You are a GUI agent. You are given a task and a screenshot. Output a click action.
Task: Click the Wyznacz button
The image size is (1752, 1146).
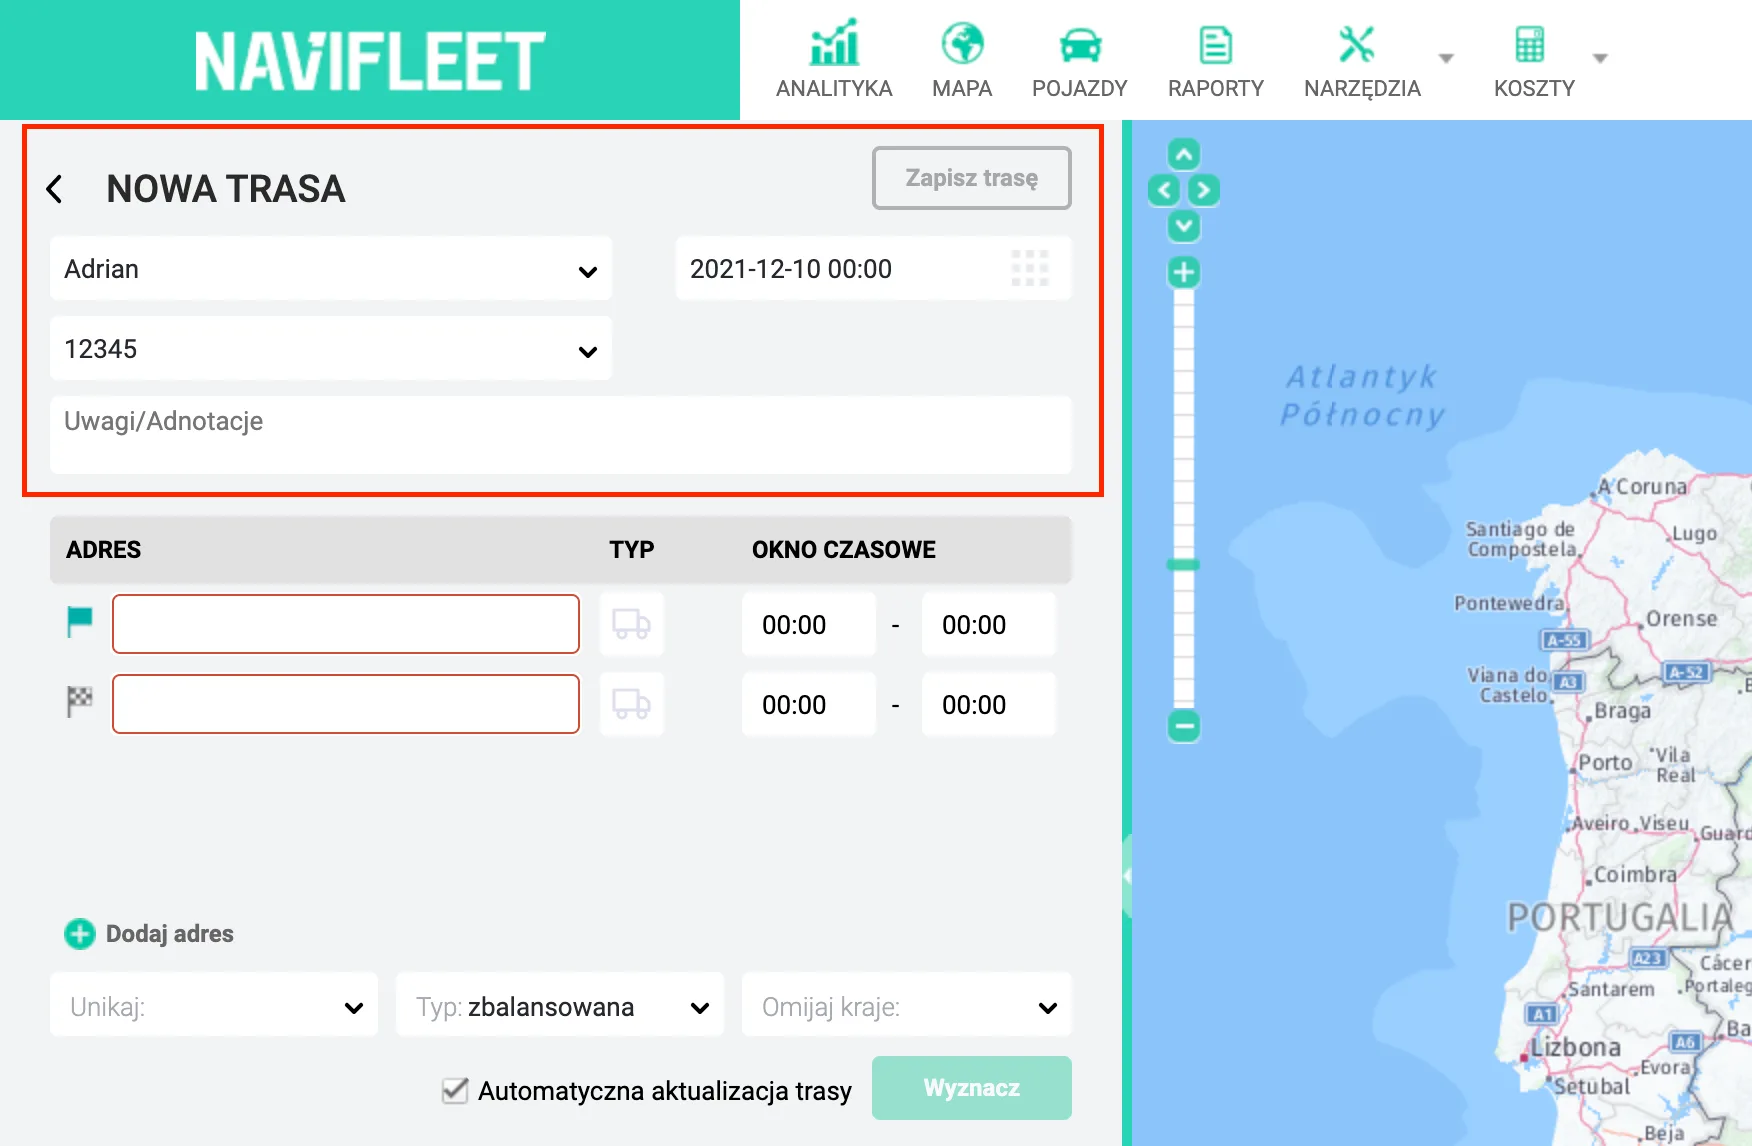(972, 1088)
